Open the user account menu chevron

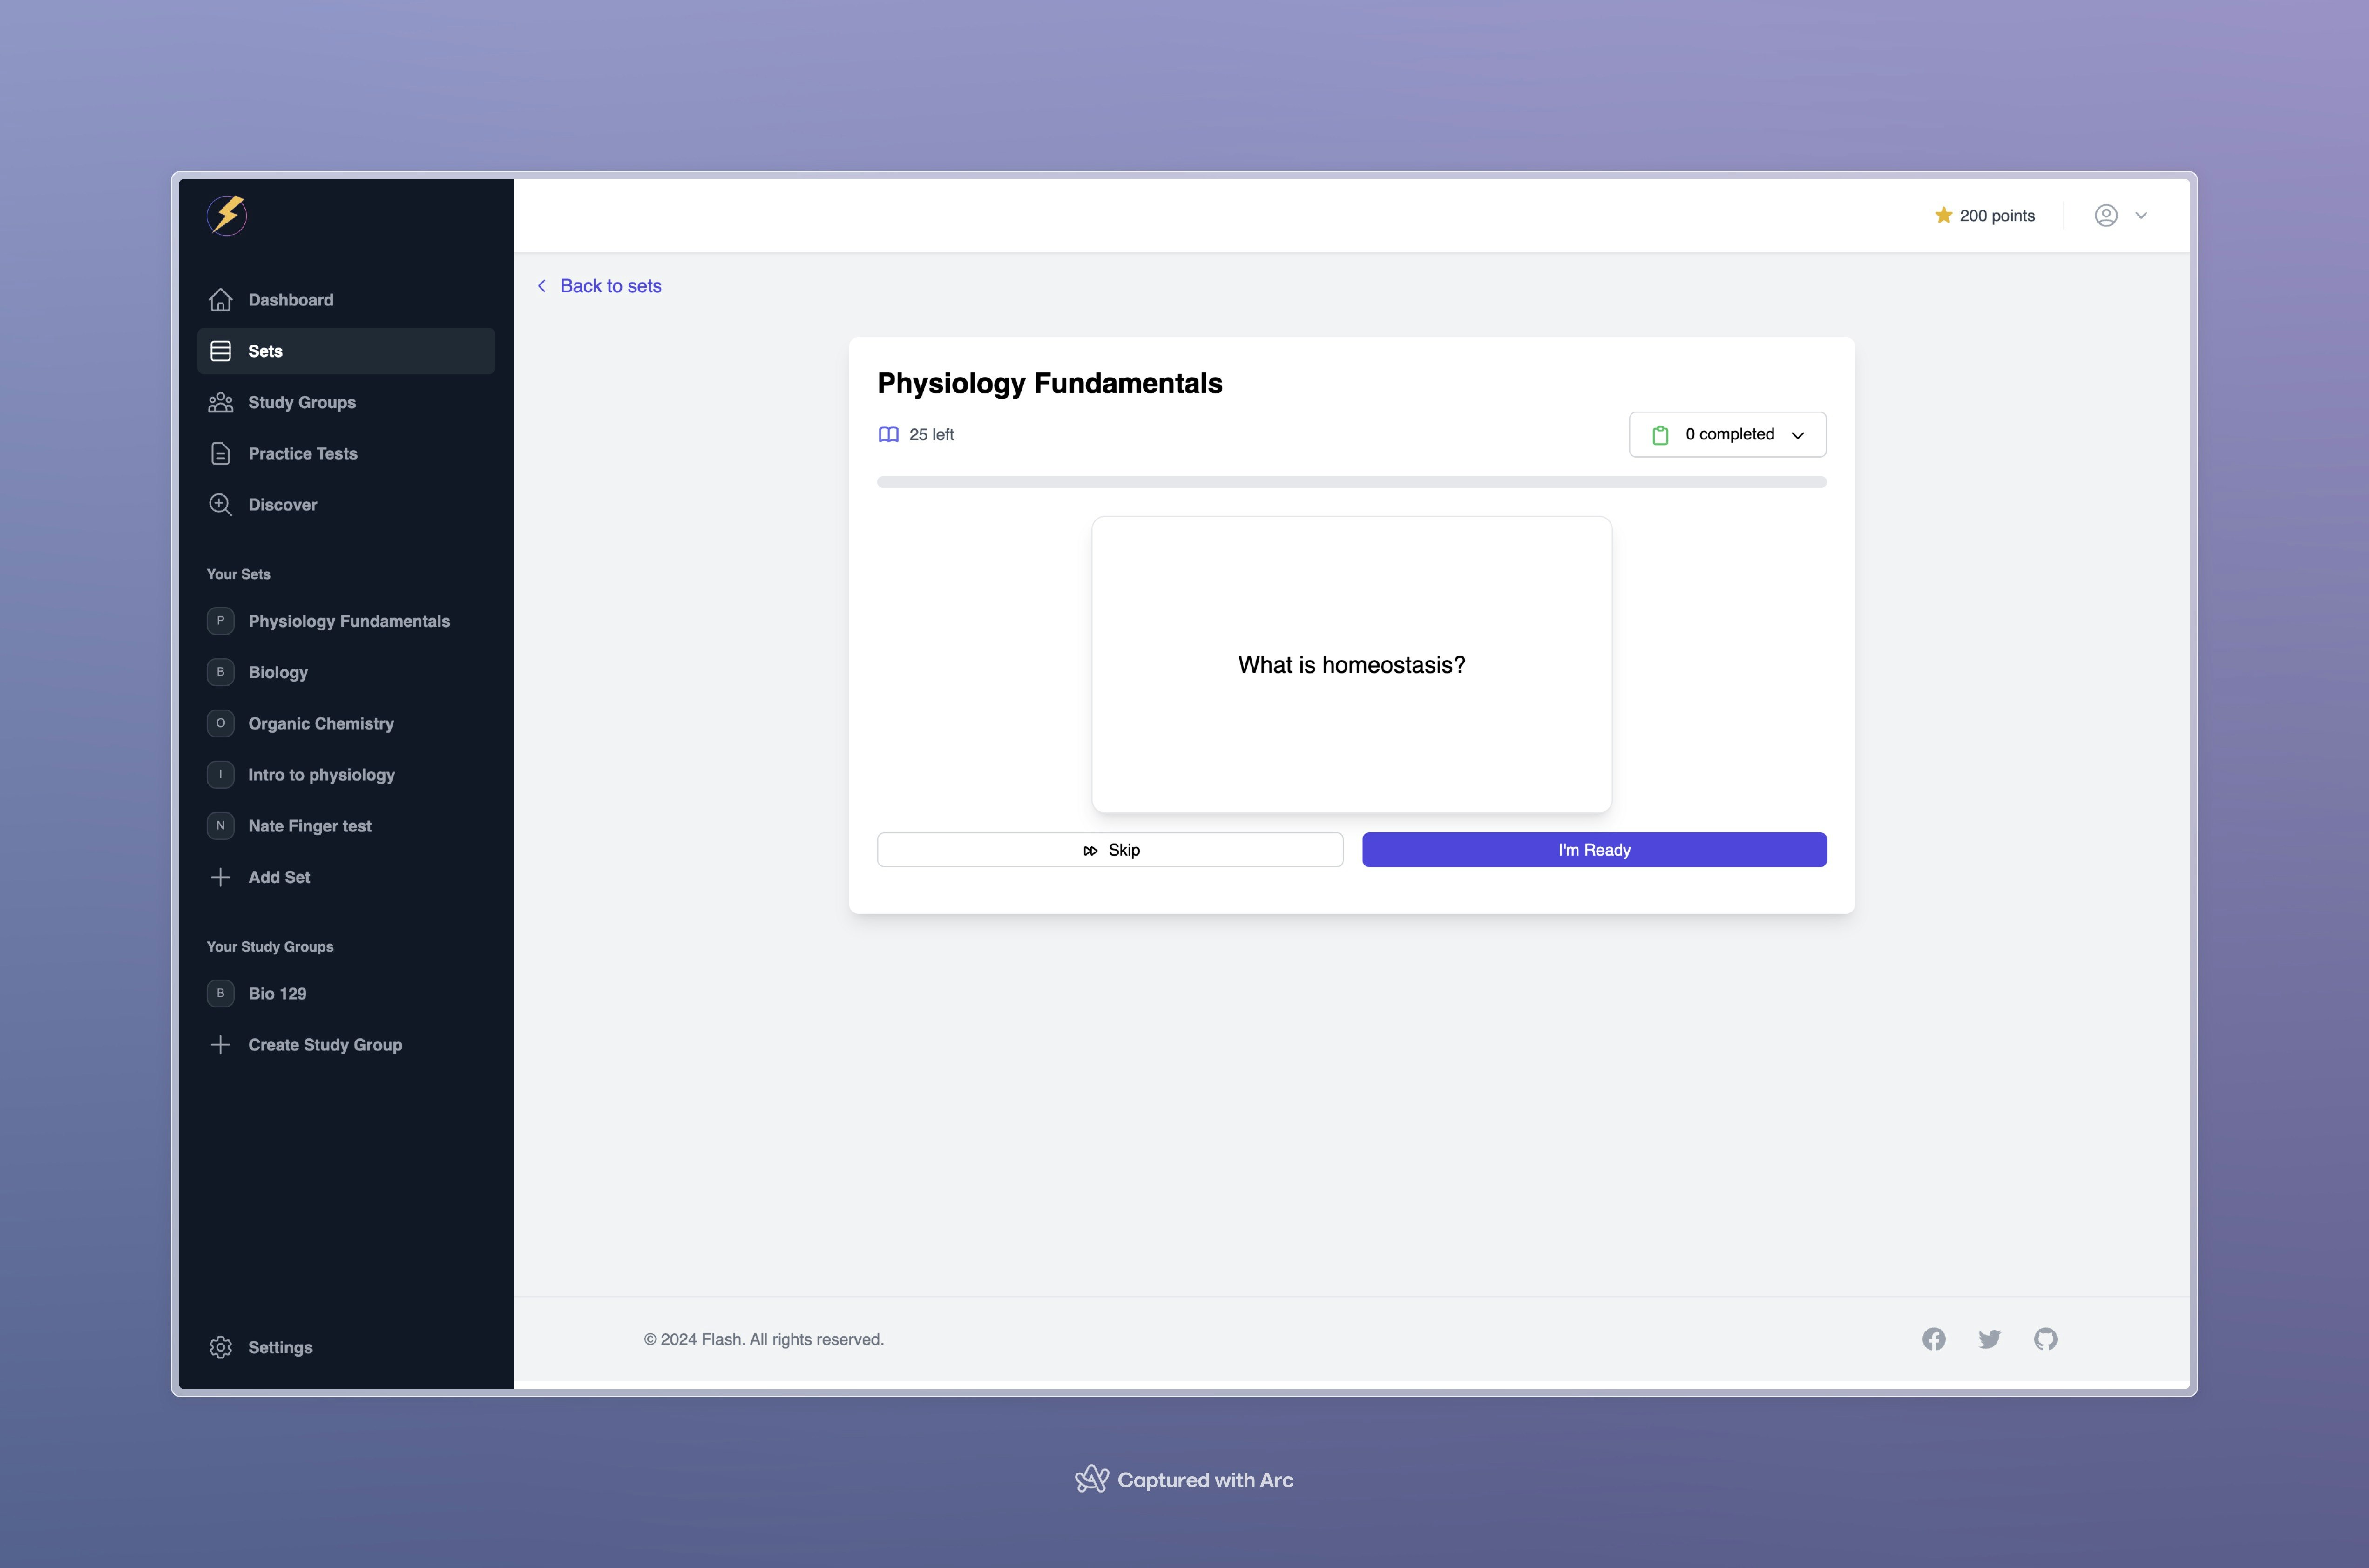(2141, 215)
